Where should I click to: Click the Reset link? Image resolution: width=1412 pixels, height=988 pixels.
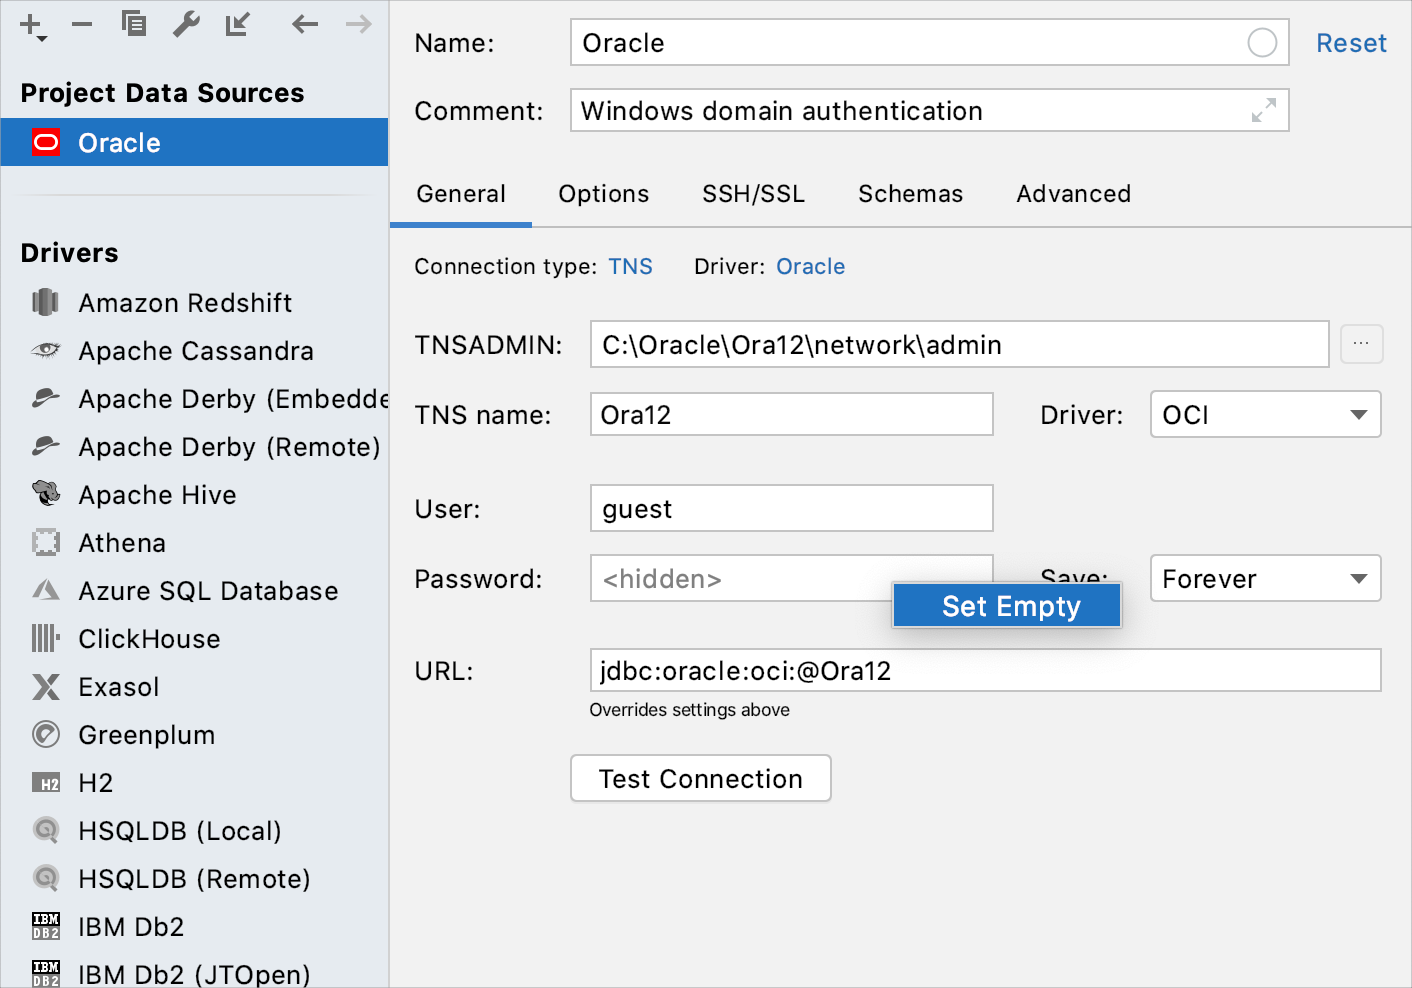[x=1351, y=43]
